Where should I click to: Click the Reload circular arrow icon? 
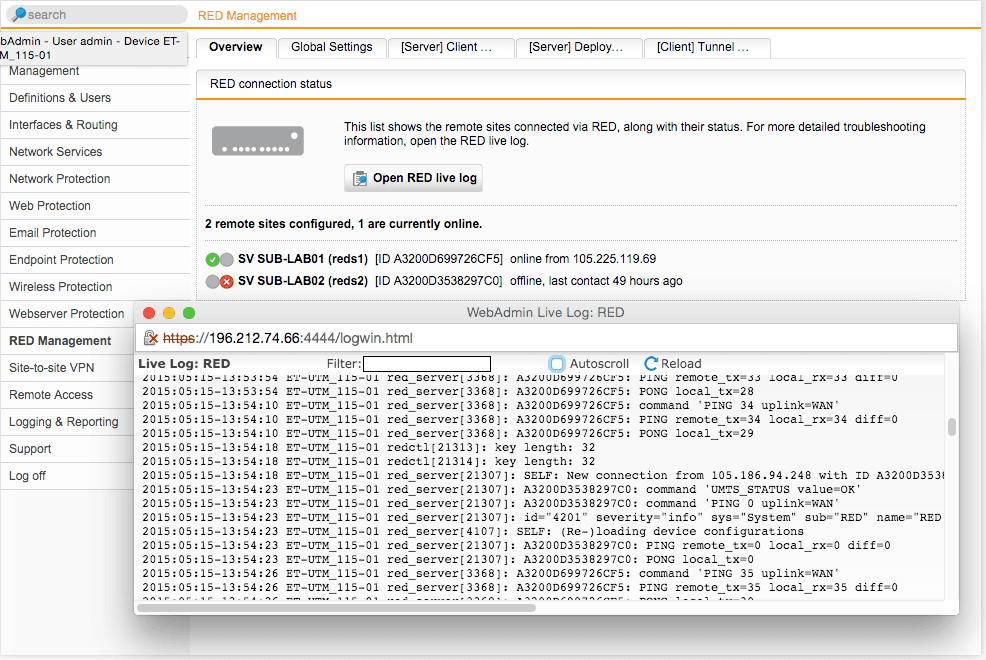pyautogui.click(x=651, y=363)
